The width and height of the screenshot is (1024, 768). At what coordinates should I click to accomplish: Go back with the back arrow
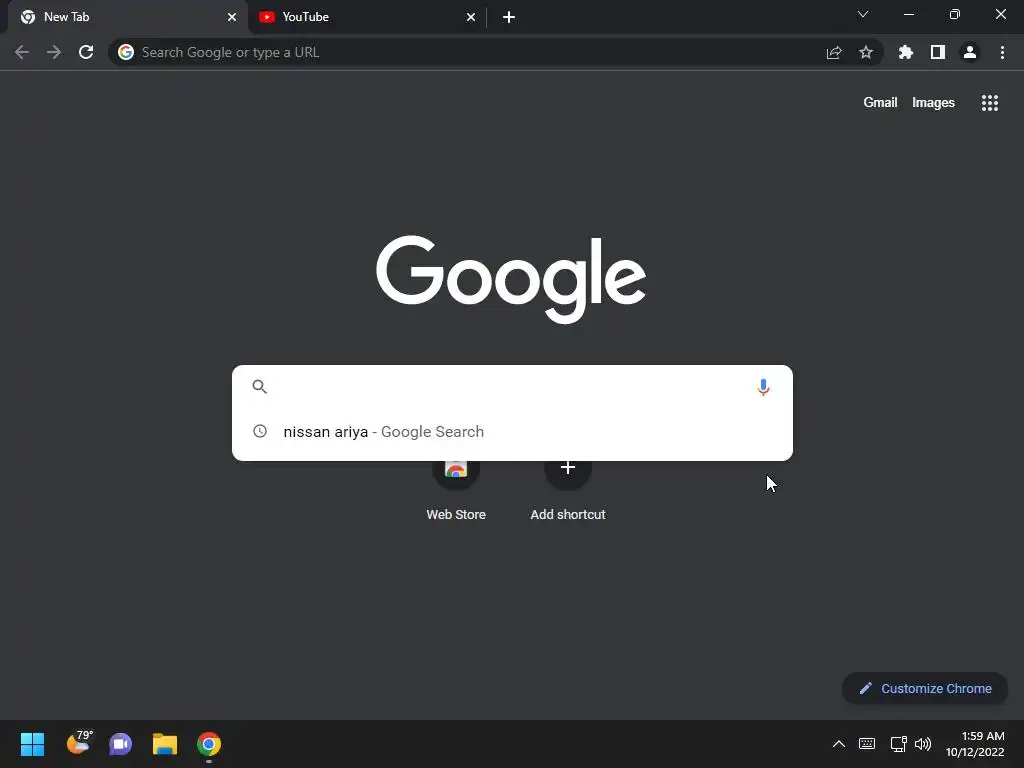[22, 52]
